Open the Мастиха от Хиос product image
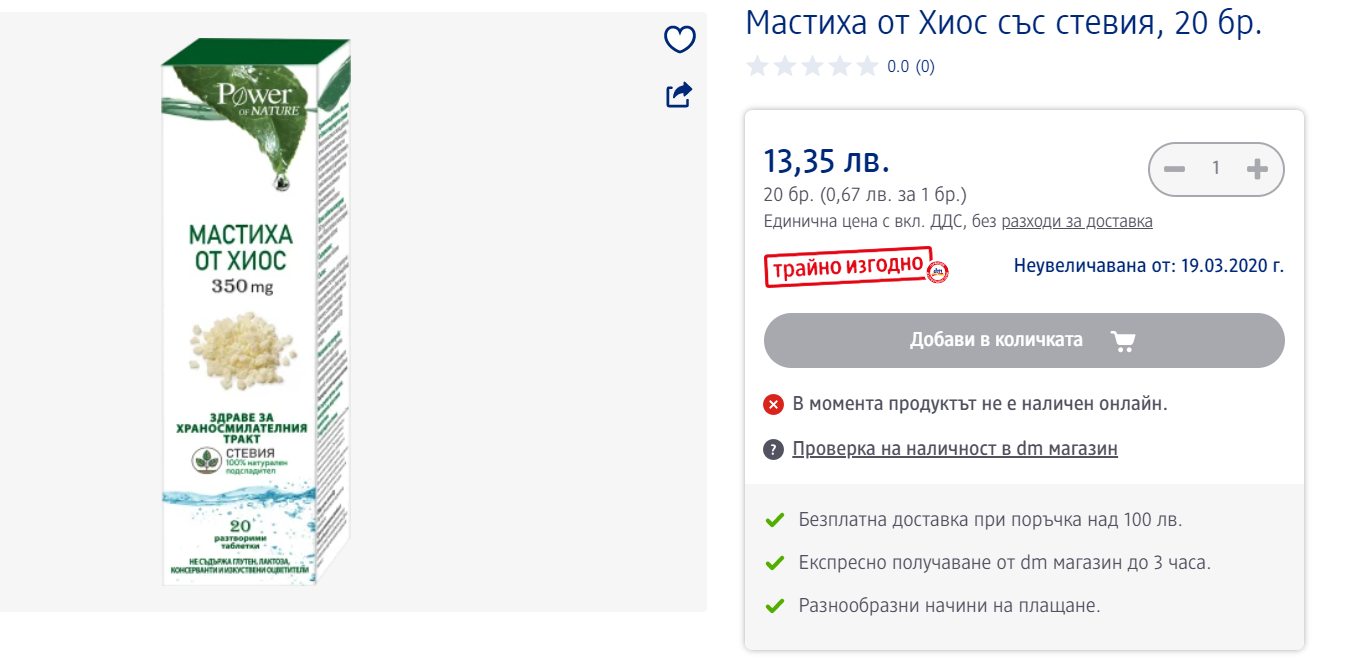This screenshot has height=672, width=1354. 256,312
